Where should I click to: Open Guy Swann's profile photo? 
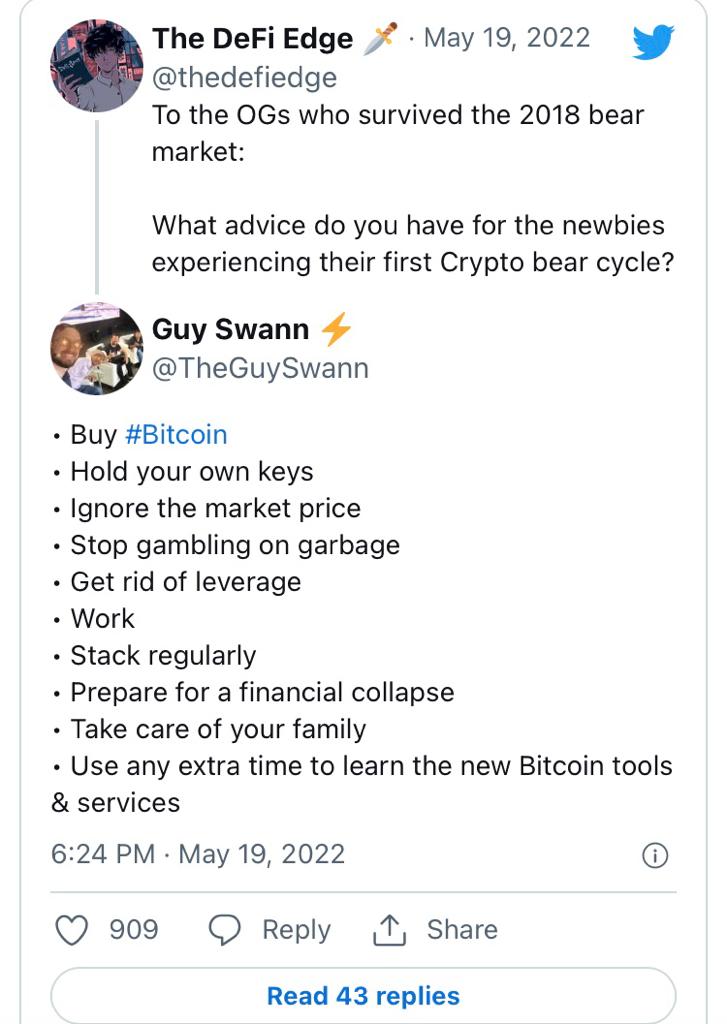coord(96,348)
